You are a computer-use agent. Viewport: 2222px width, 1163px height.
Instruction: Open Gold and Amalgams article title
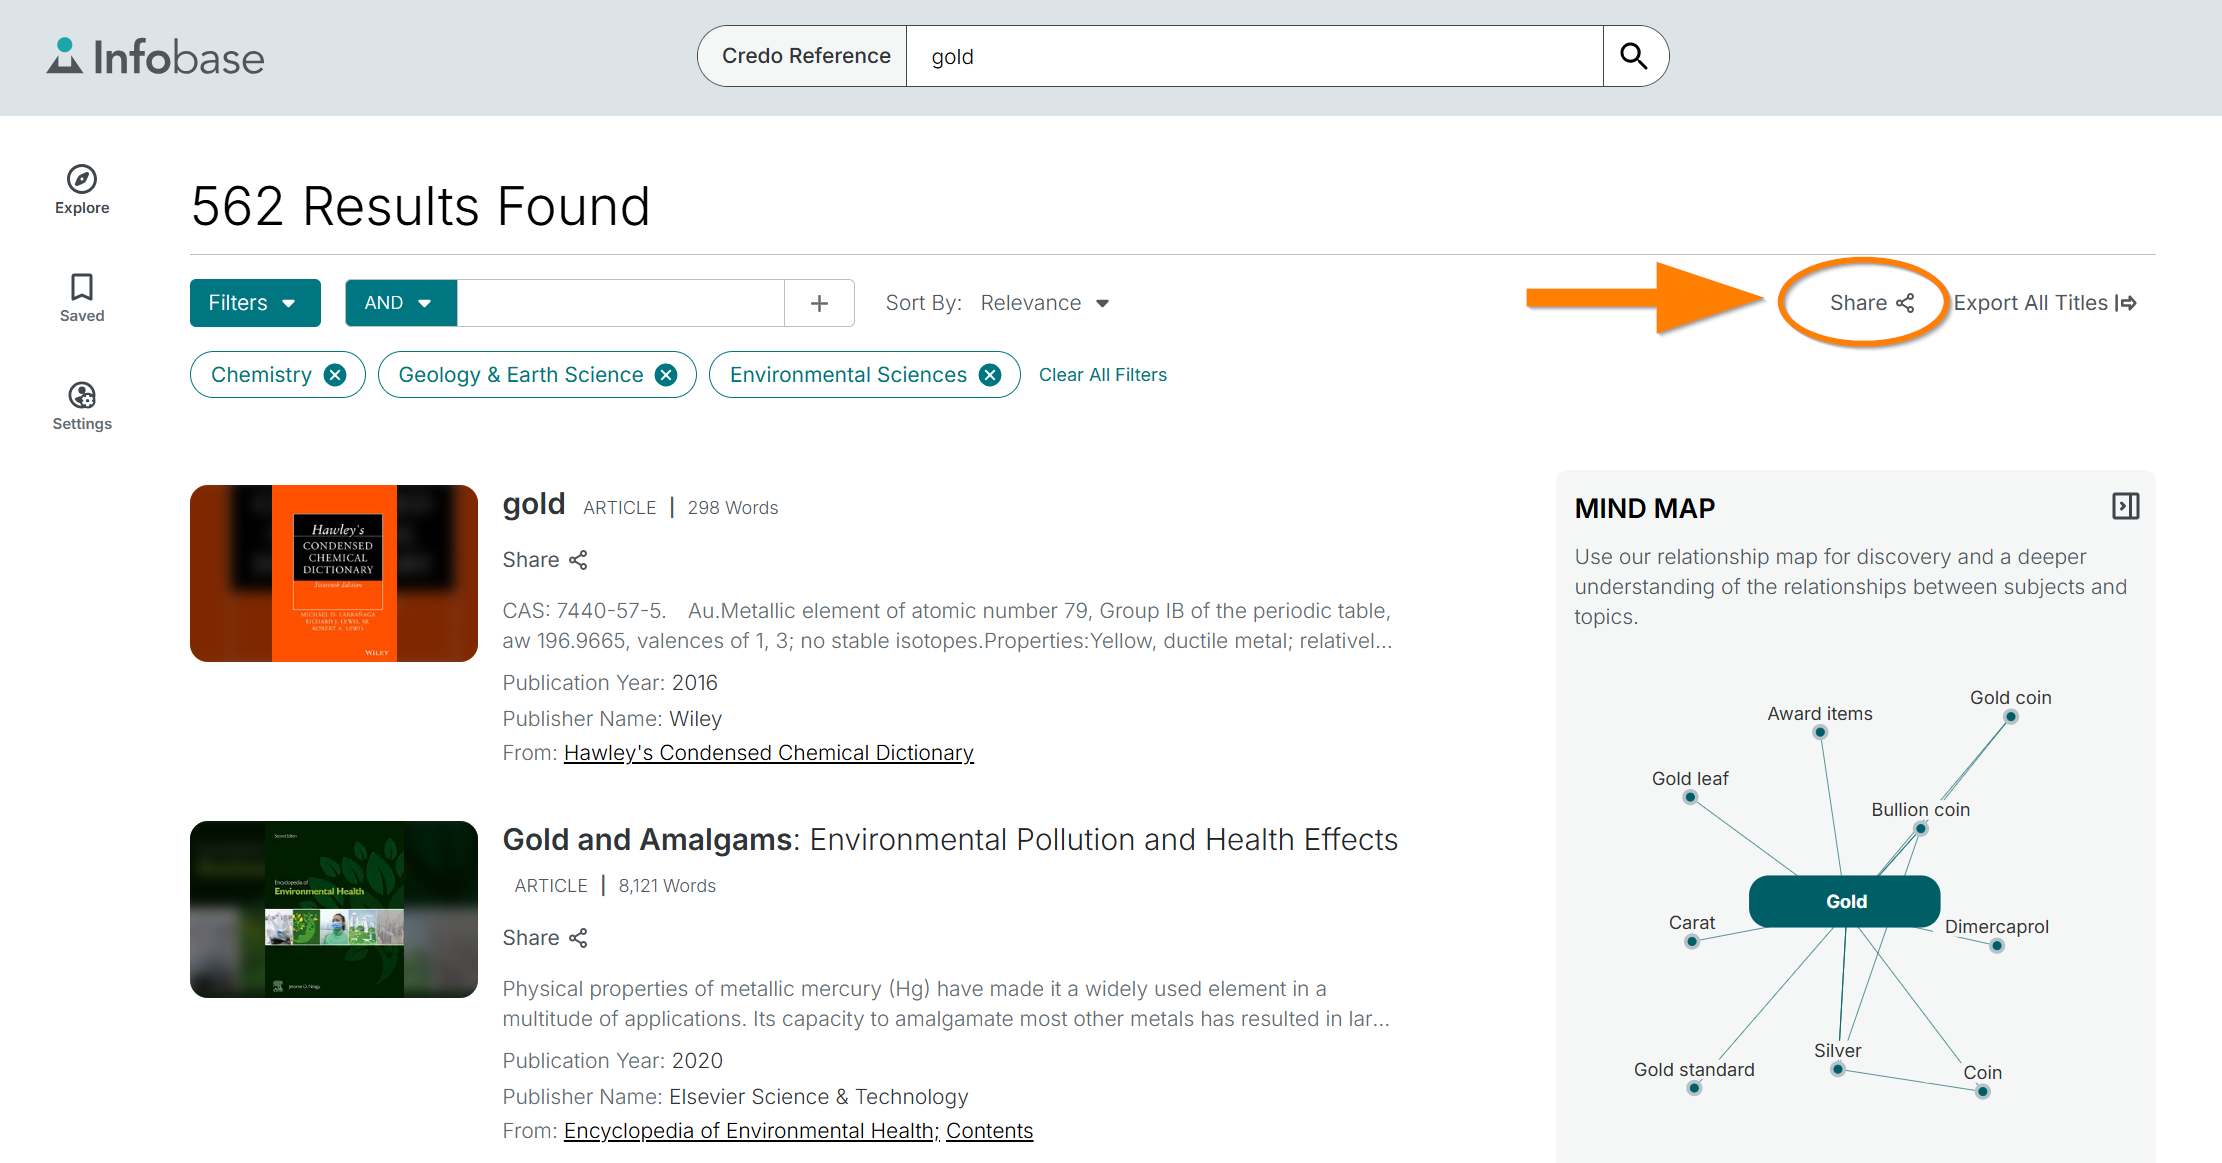[950, 840]
